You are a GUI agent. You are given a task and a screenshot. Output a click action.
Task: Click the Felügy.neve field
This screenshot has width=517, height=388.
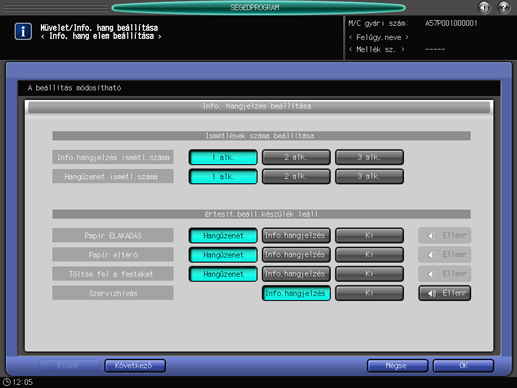[379, 37]
